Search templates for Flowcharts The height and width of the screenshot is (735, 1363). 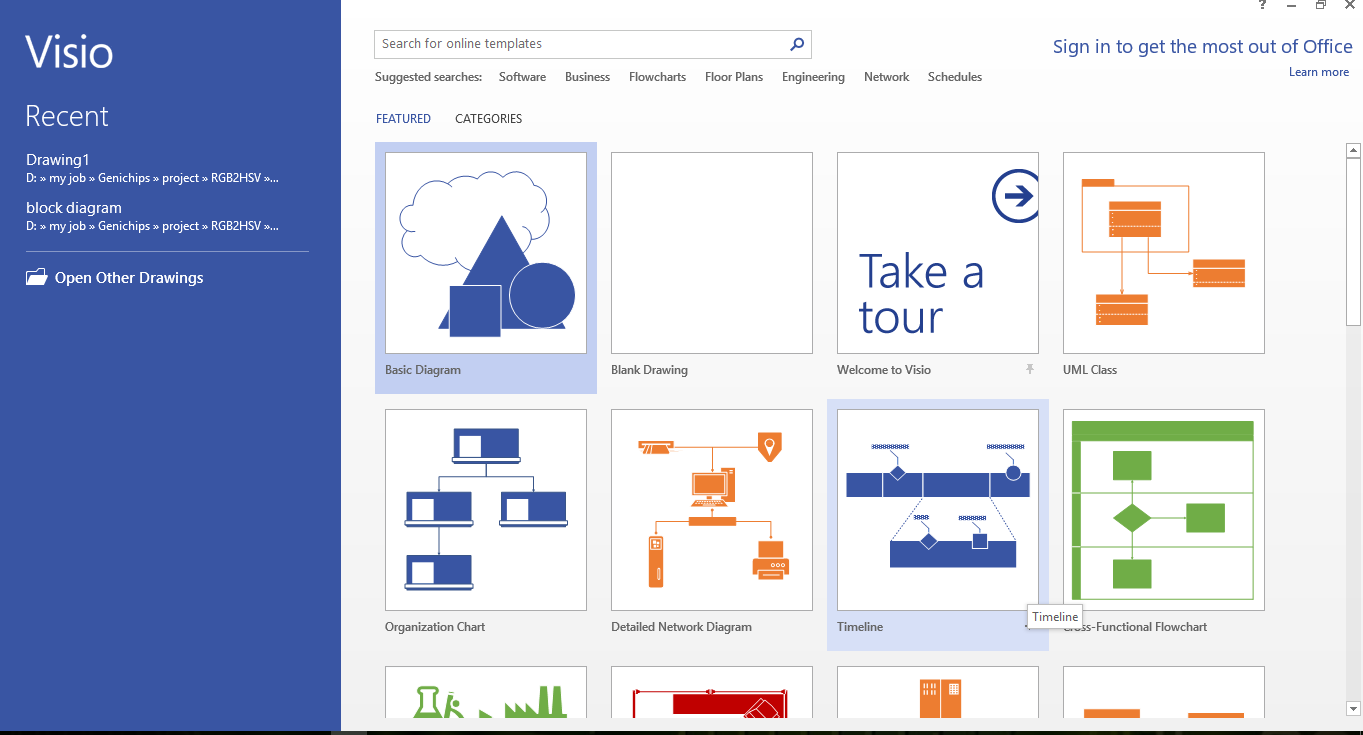point(657,76)
